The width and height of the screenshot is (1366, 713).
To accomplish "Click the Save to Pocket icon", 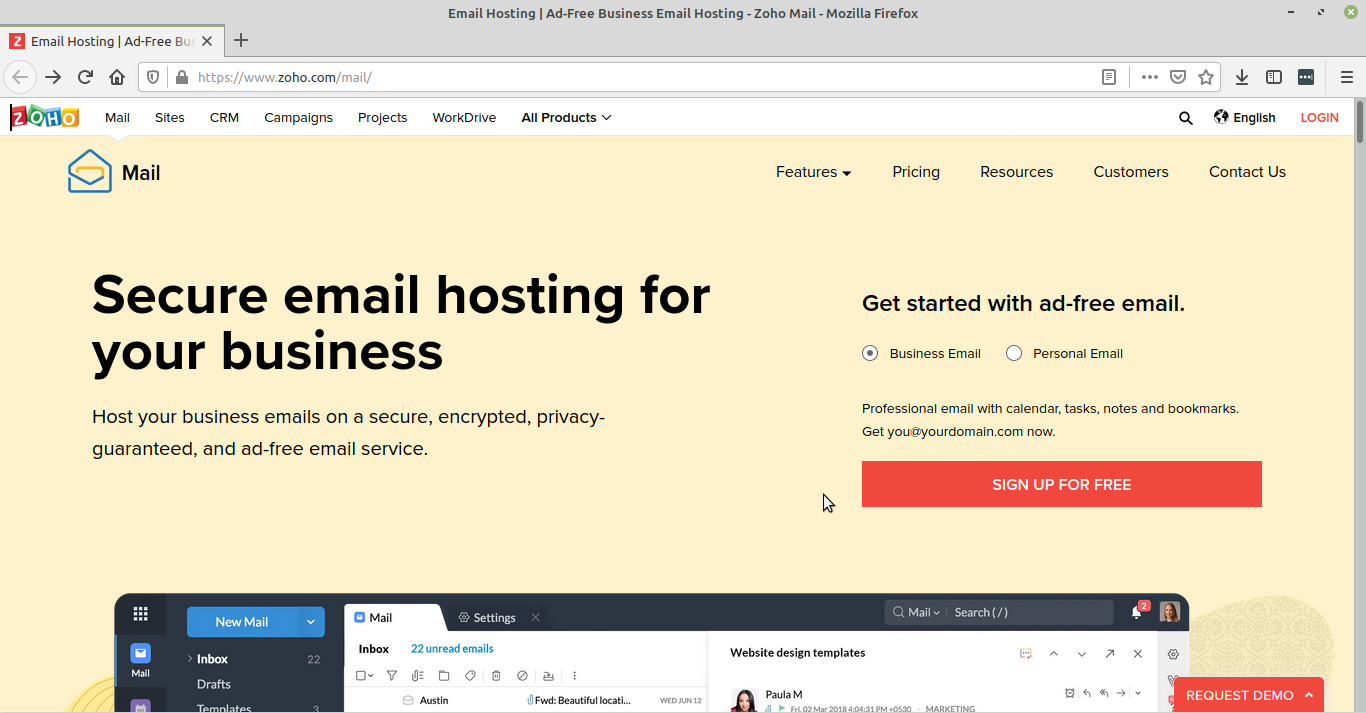I will 1178,77.
